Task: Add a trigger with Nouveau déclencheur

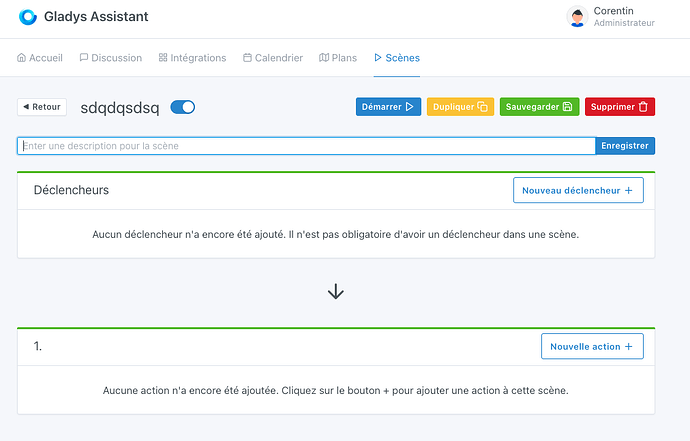Action: [x=578, y=190]
